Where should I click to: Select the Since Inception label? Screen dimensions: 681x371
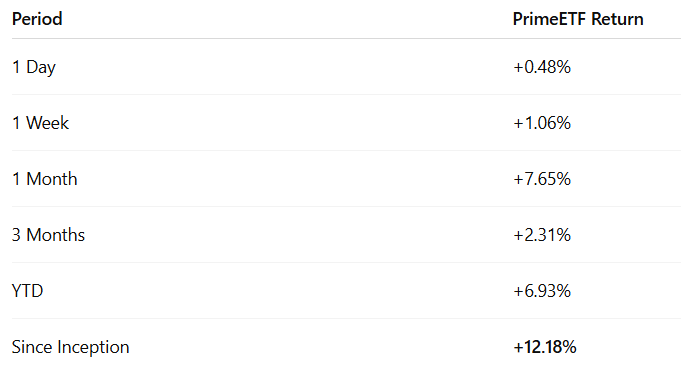70,347
